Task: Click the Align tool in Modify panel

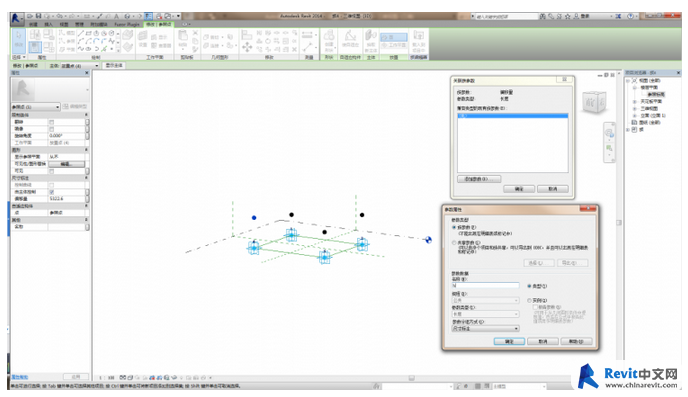Action: (247, 34)
